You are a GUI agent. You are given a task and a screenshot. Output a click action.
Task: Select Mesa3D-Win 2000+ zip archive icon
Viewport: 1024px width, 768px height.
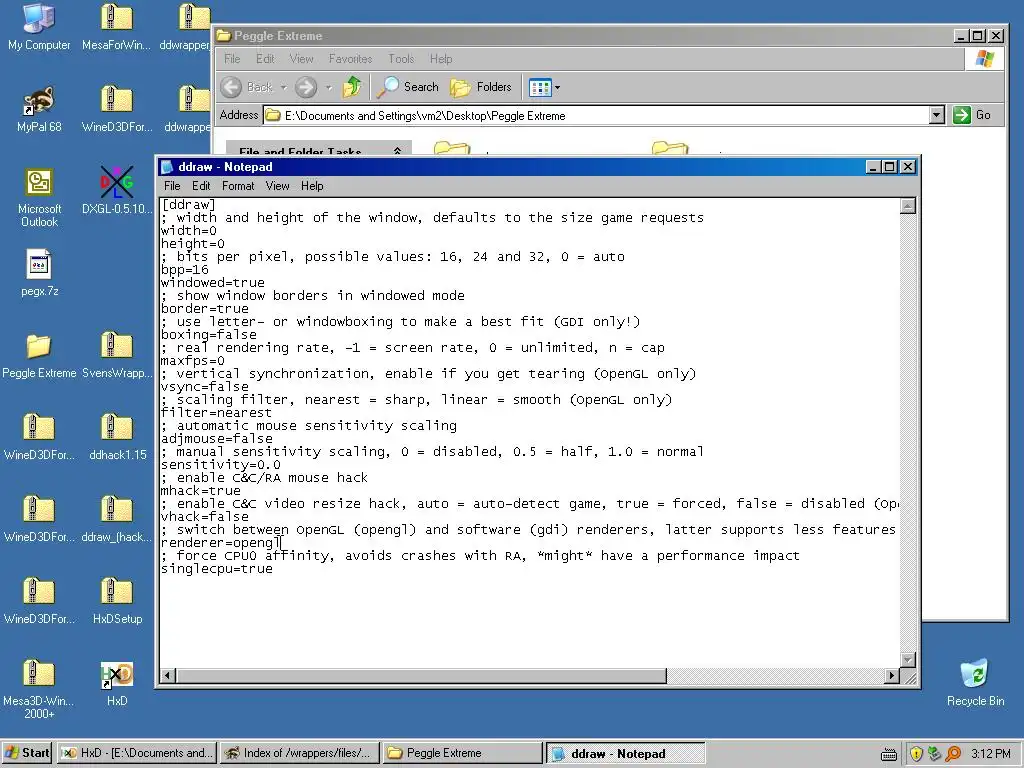click(39, 689)
